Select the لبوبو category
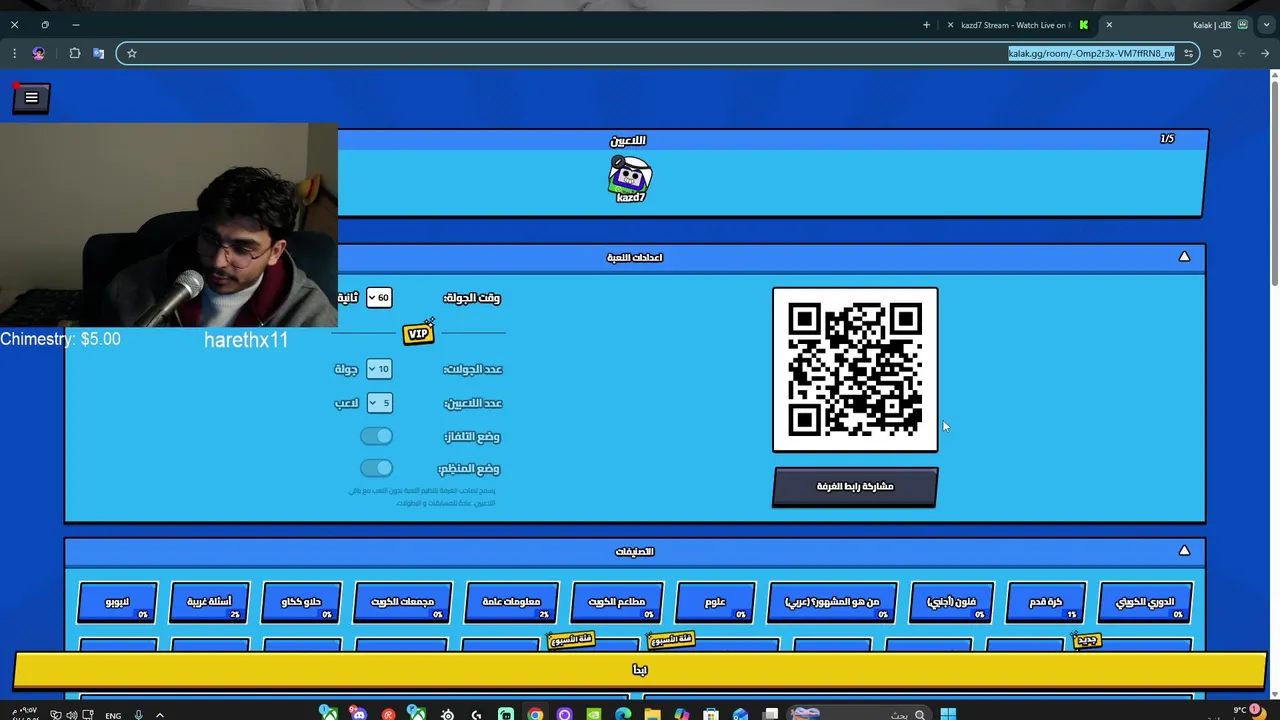Screen dimensions: 1280x720 (x=117, y=602)
